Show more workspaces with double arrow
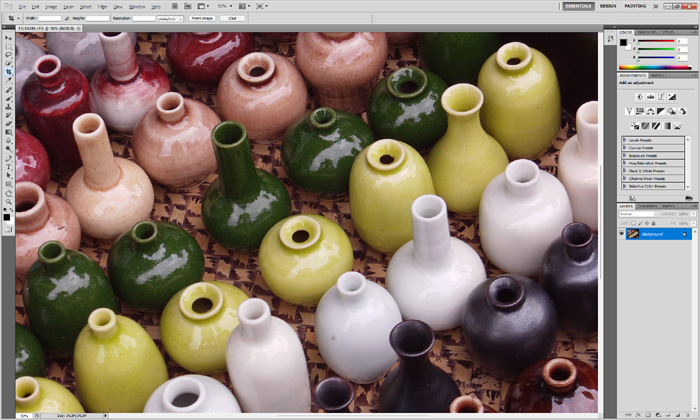 655,6
